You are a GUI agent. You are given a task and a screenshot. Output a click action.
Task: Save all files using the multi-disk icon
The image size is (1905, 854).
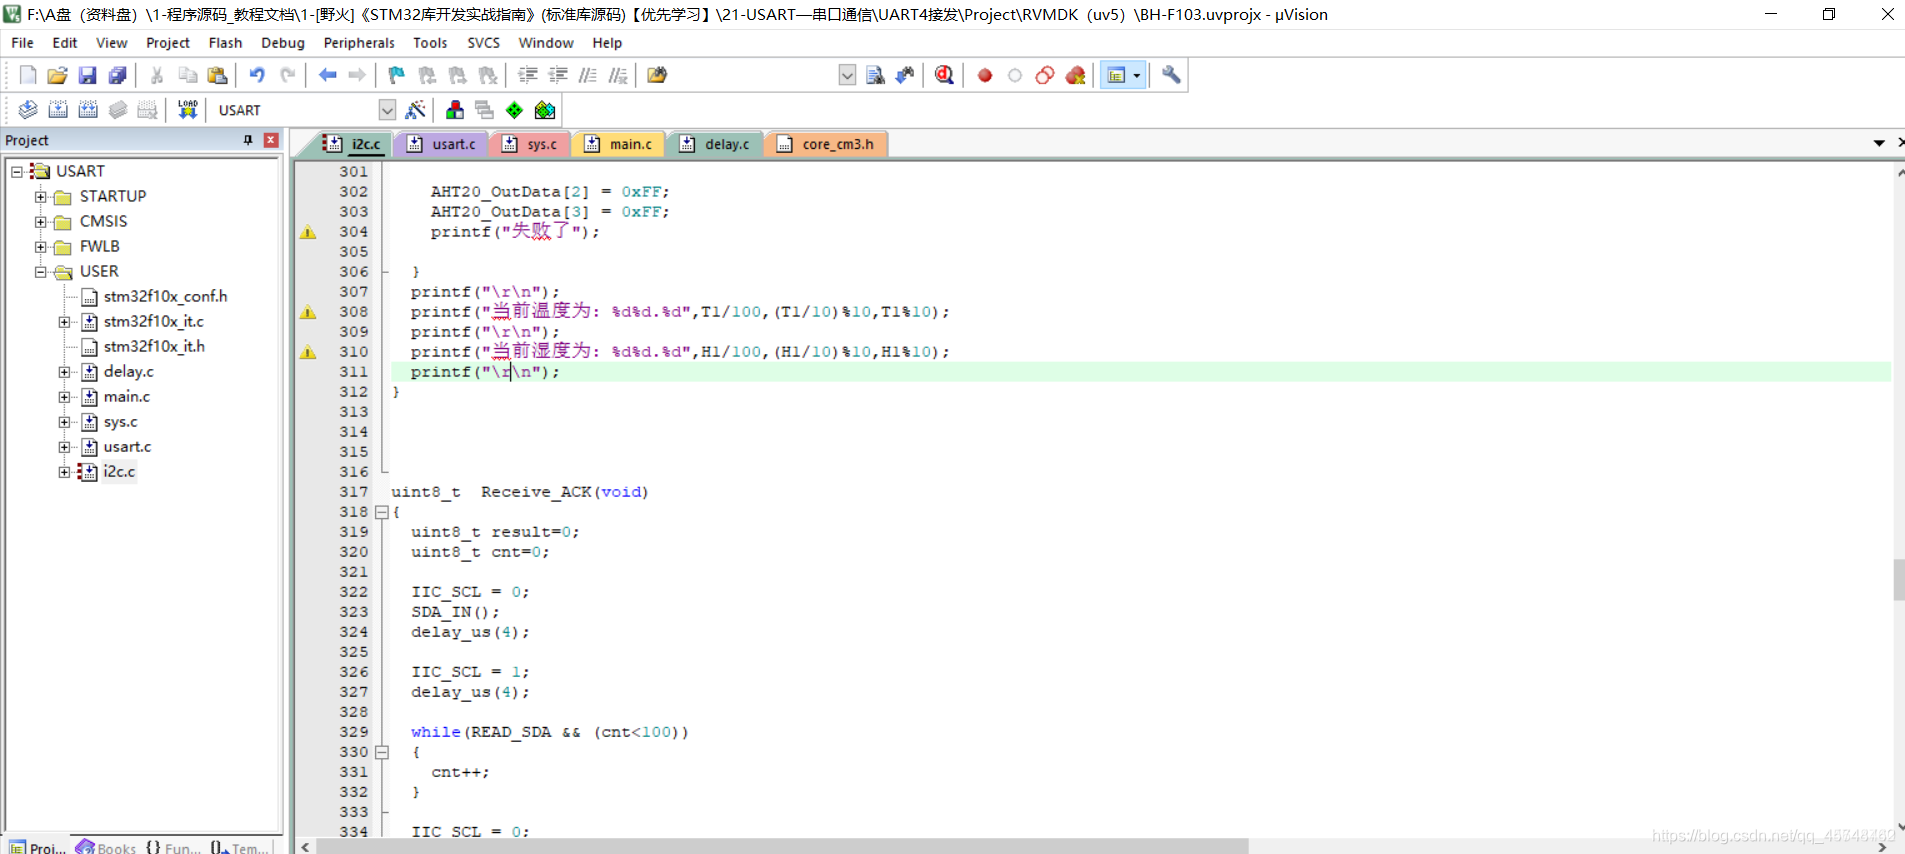click(x=118, y=75)
